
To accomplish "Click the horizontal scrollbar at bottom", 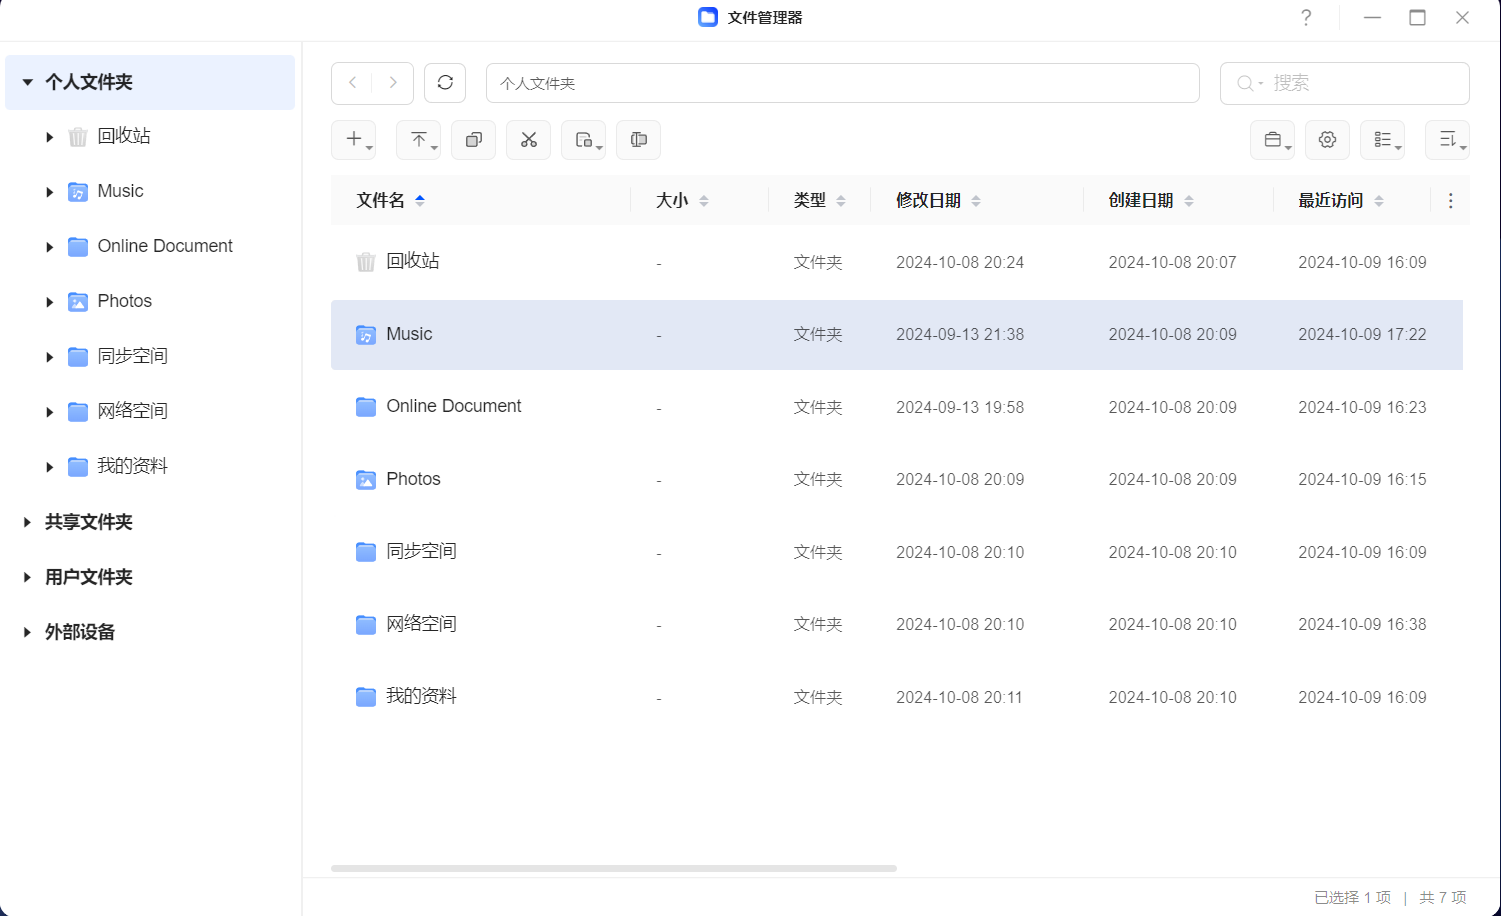I will (x=613, y=868).
